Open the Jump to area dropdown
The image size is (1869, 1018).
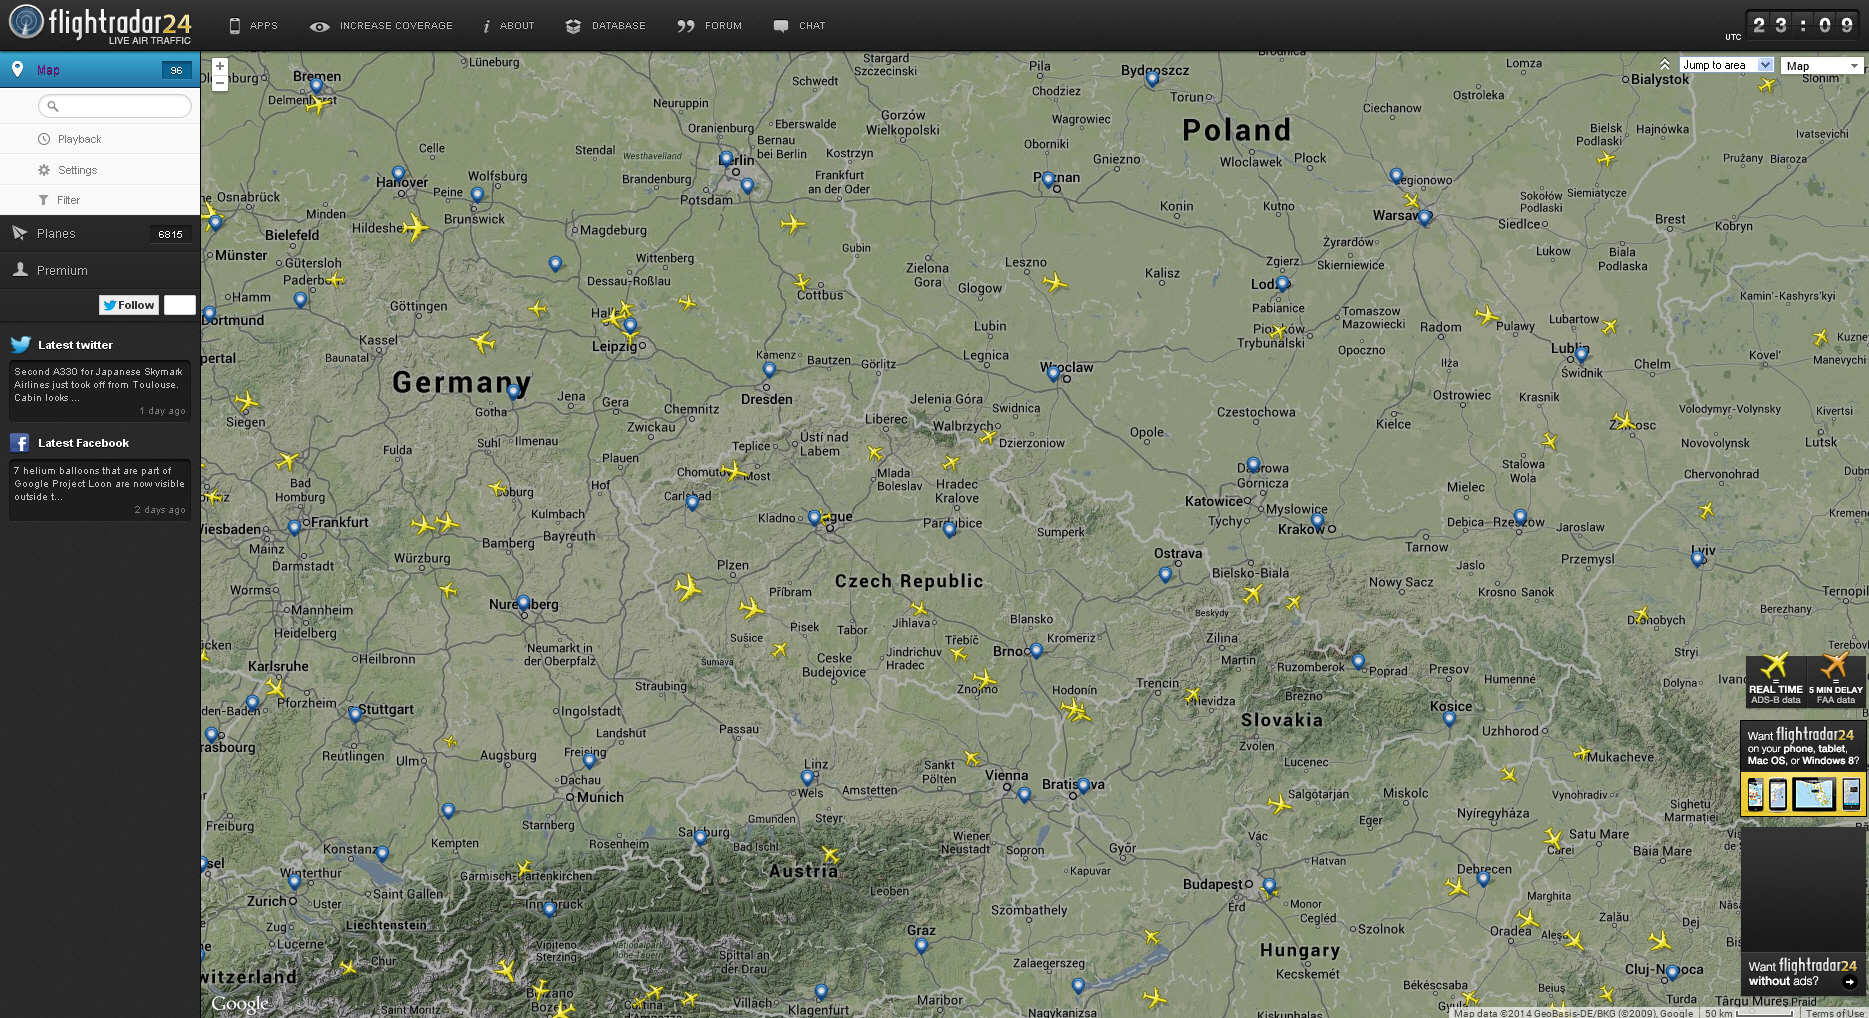point(1726,65)
